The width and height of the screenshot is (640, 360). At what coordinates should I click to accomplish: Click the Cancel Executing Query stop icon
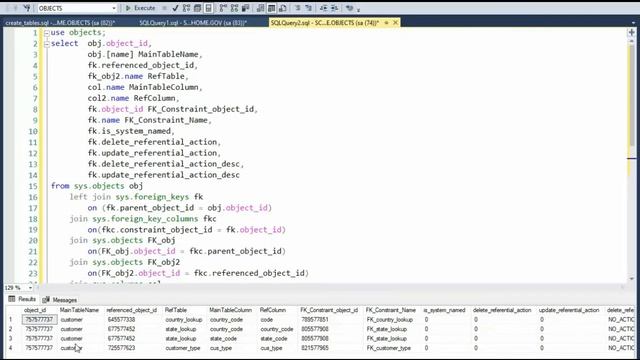tap(164, 8)
